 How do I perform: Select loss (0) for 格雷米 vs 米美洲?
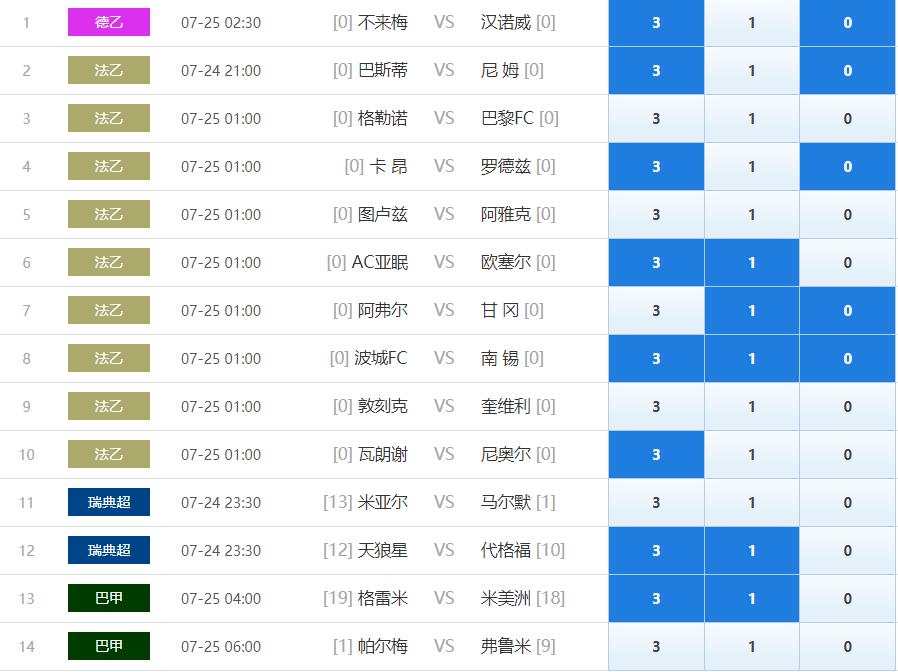pos(847,599)
